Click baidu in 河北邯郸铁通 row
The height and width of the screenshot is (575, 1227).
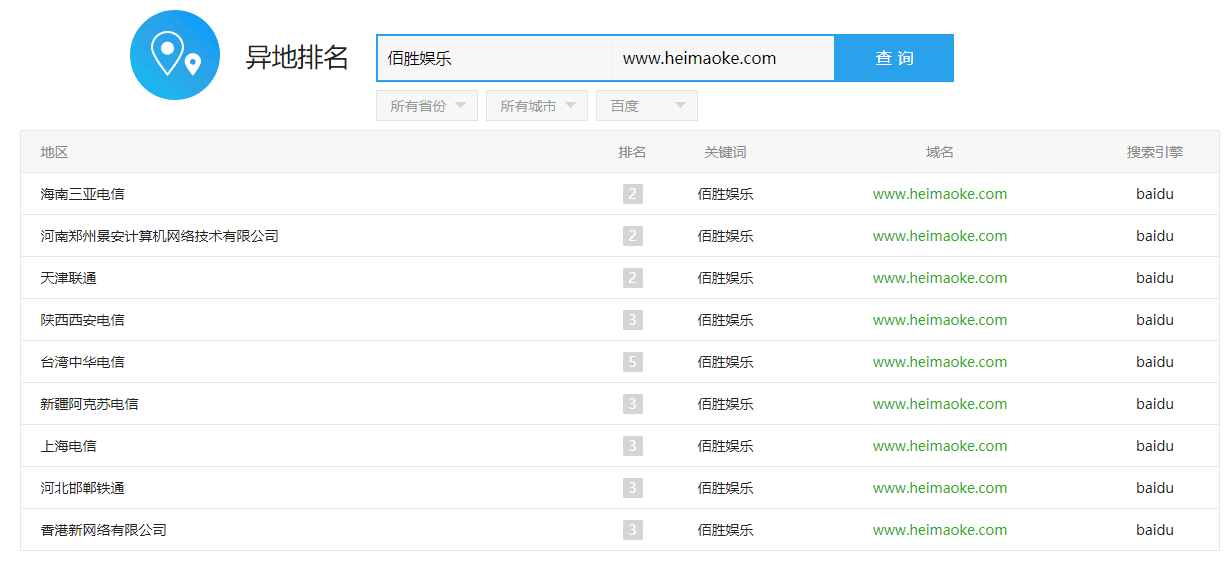pyautogui.click(x=1155, y=488)
